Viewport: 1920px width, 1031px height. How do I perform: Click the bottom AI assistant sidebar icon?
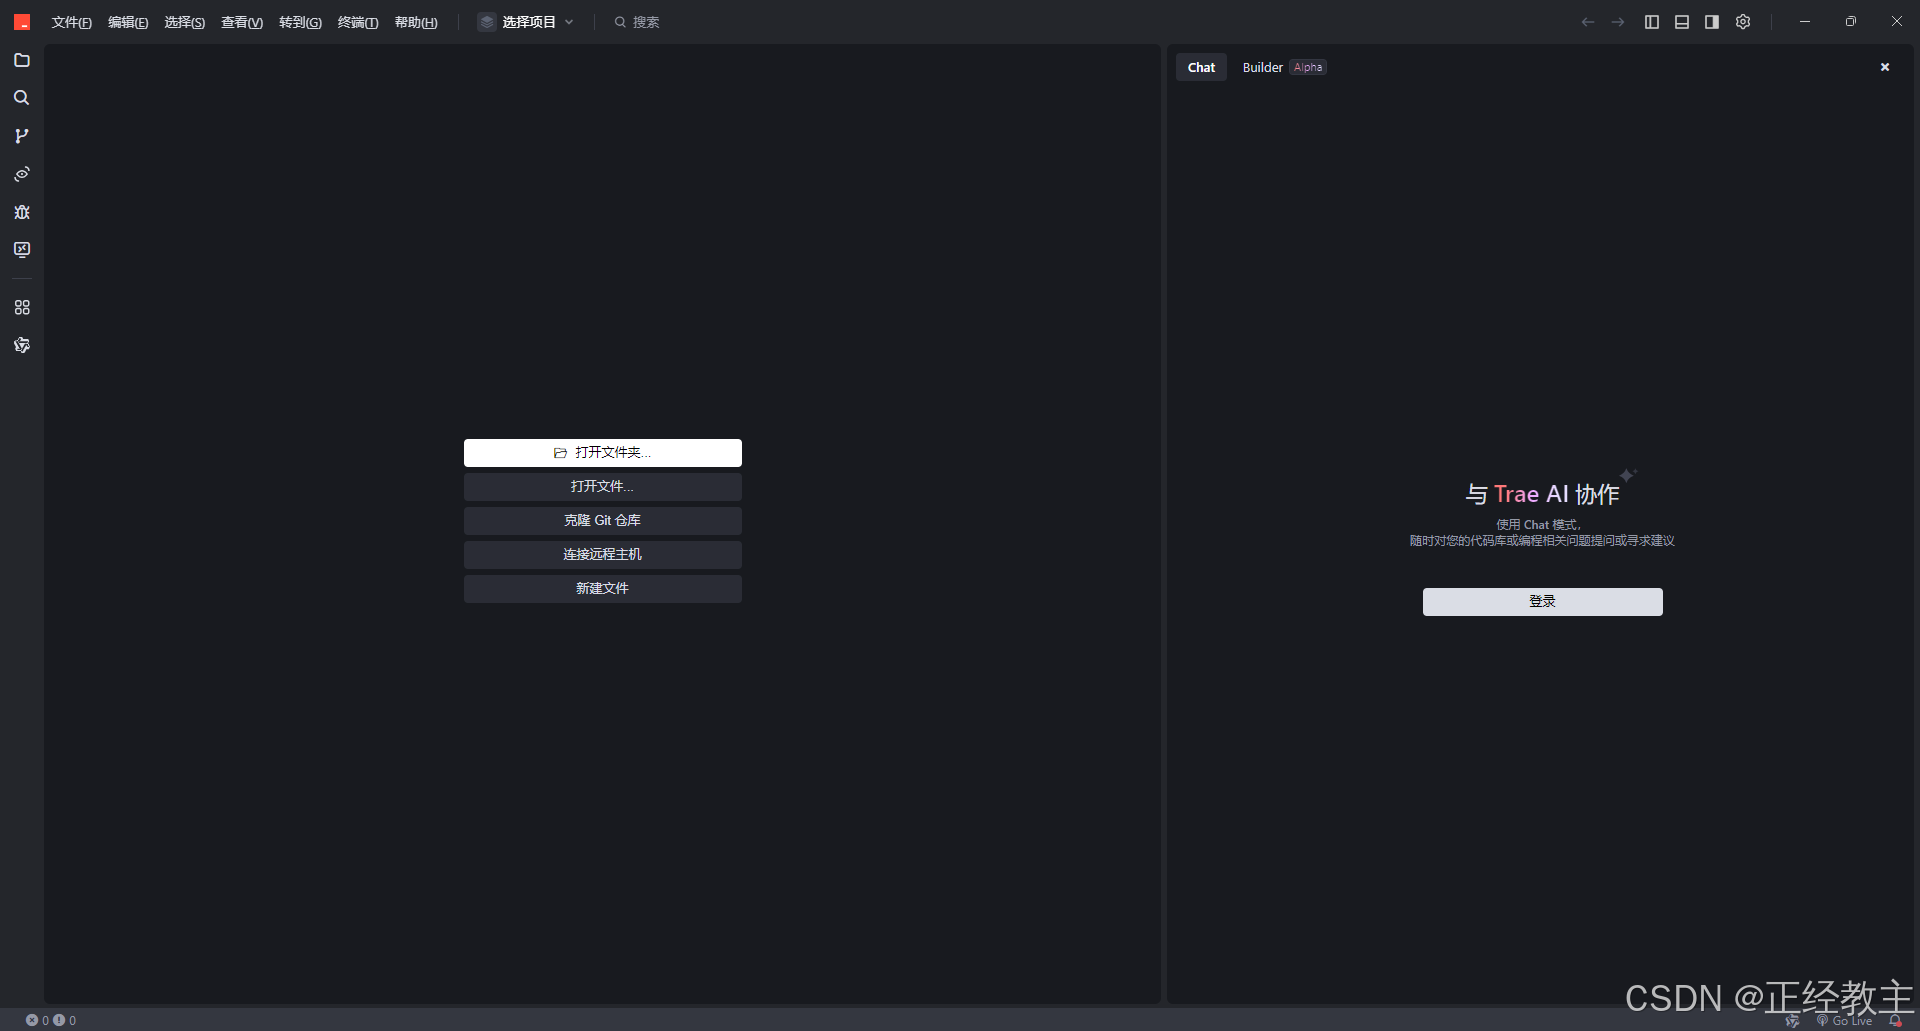tap(22, 345)
